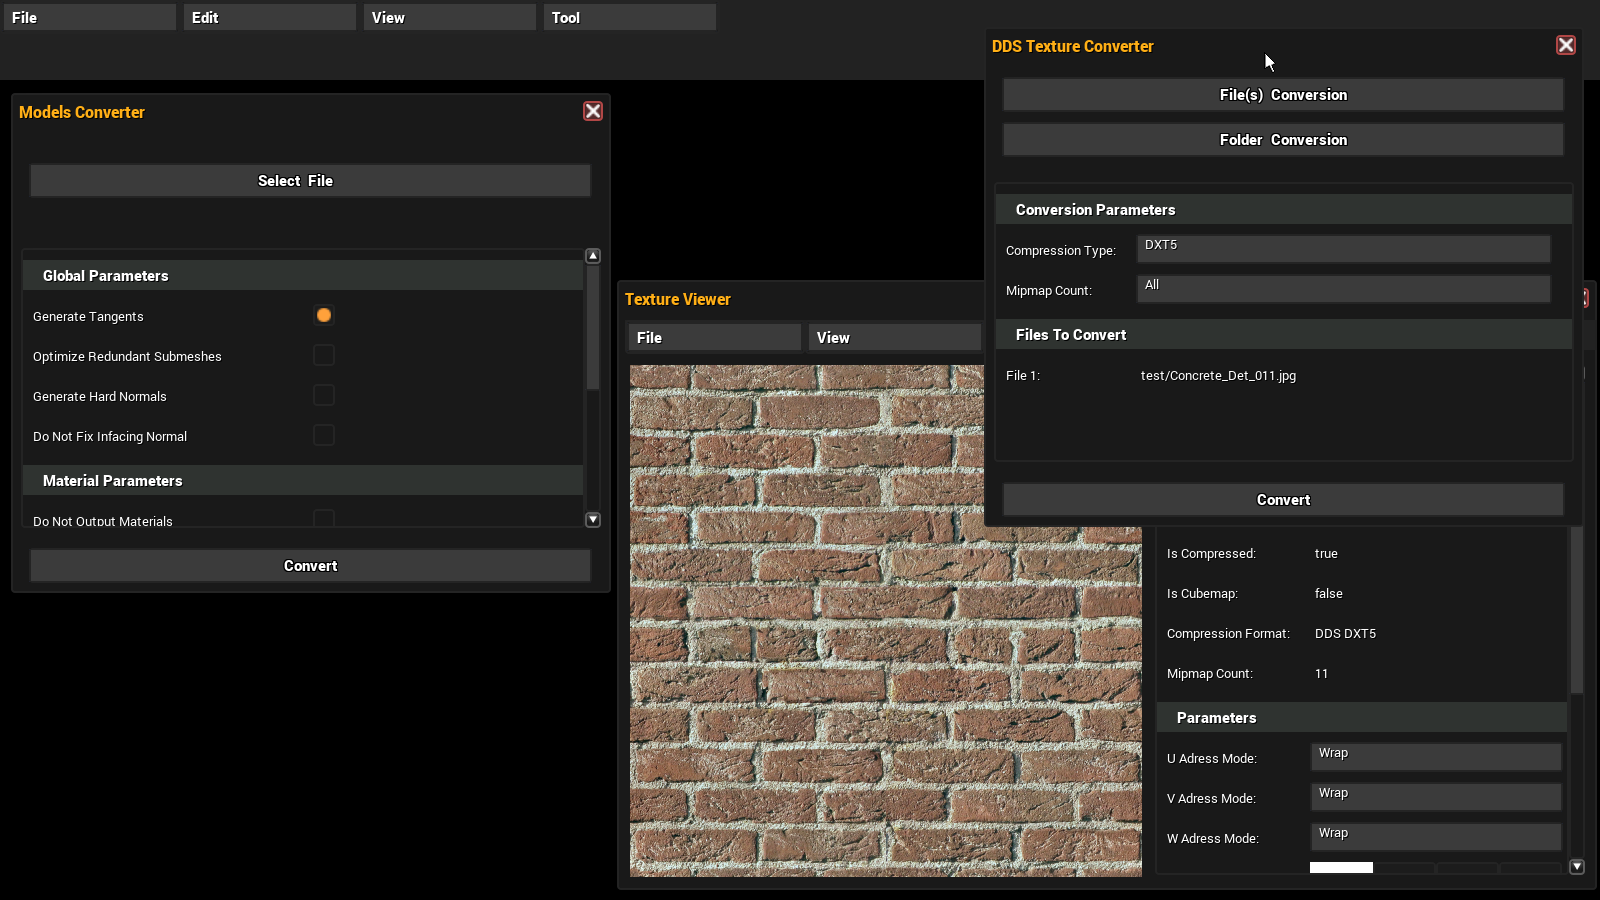
Task: Collapse the Conversion Parameters section header
Action: (x=1284, y=209)
